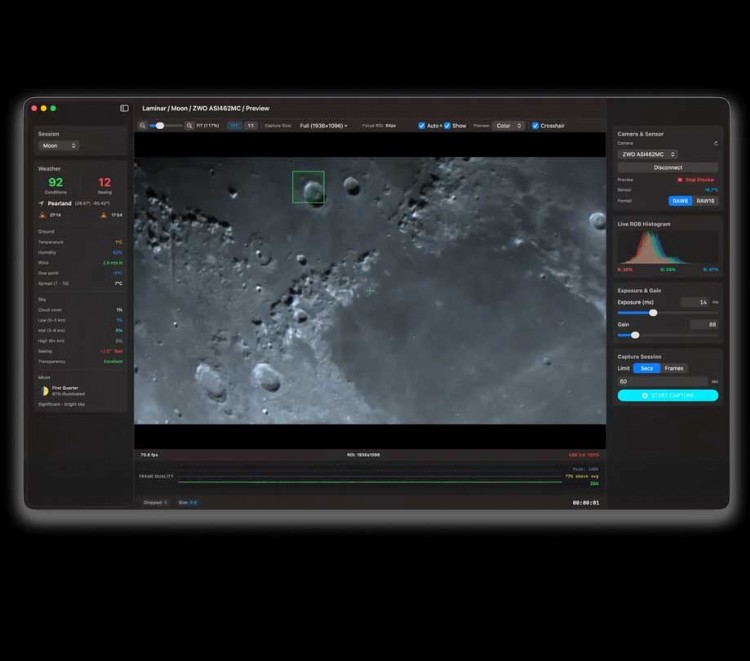Click the Pearland location arrow icon
Screen dimensions: 750x661
coord(42,203)
